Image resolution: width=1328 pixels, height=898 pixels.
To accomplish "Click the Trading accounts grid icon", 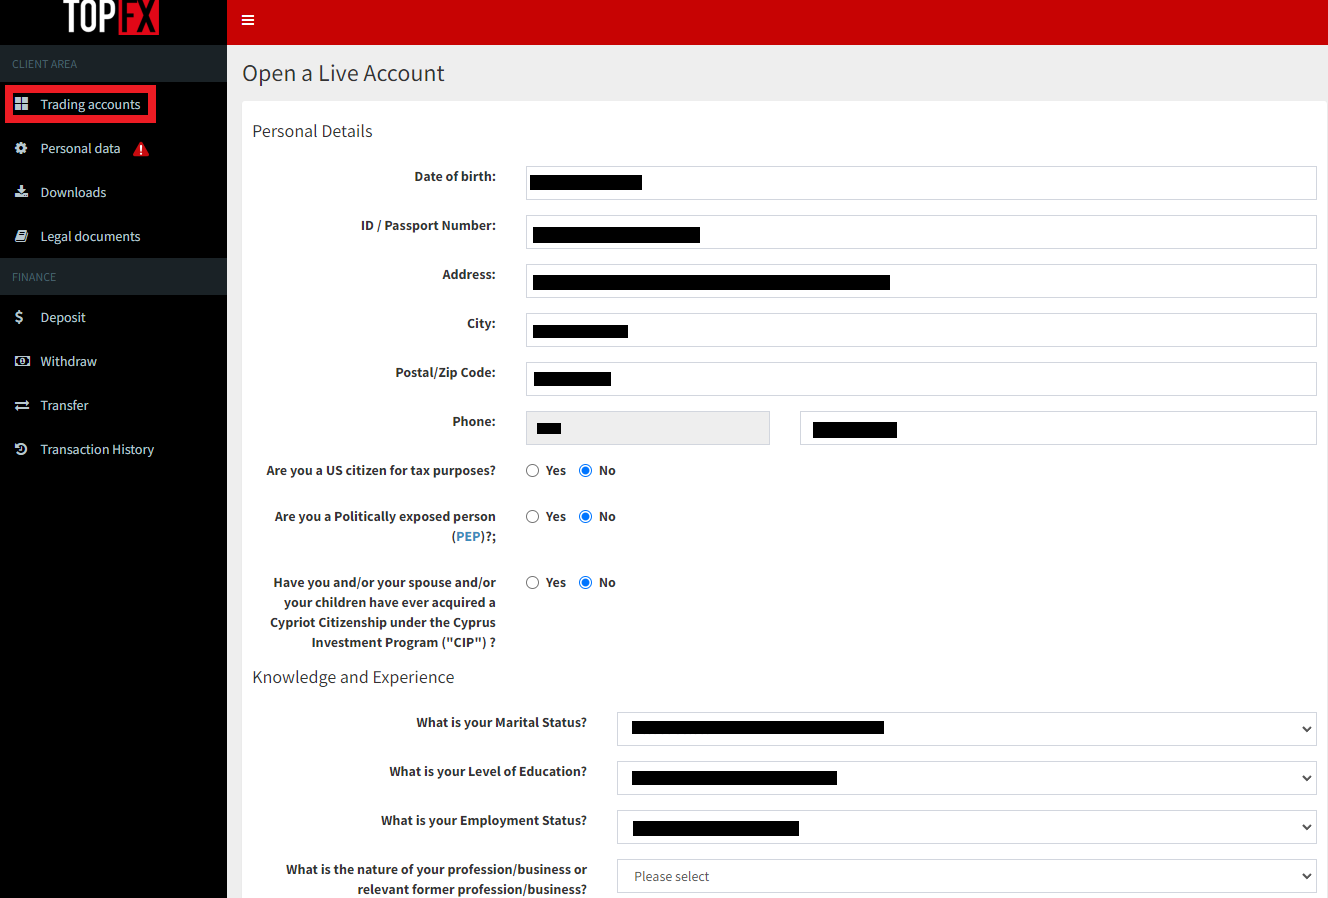I will [x=21, y=104].
